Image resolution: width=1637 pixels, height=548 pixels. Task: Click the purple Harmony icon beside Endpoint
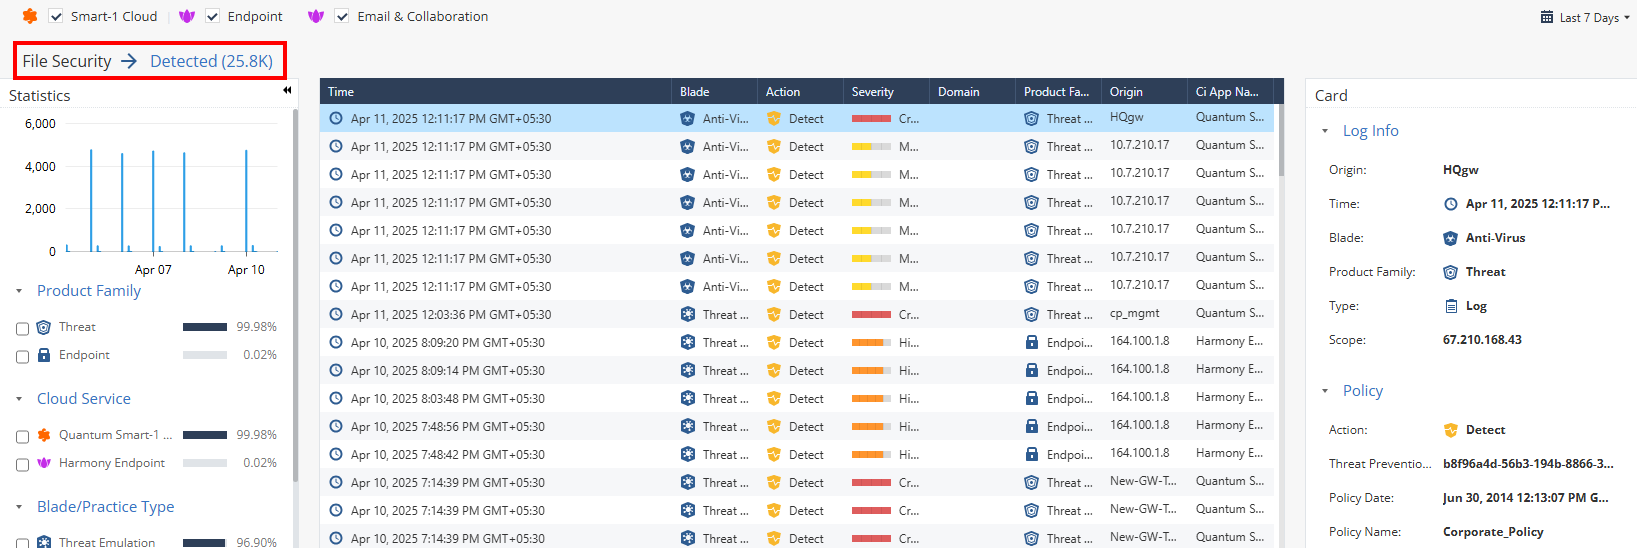[x=187, y=16]
